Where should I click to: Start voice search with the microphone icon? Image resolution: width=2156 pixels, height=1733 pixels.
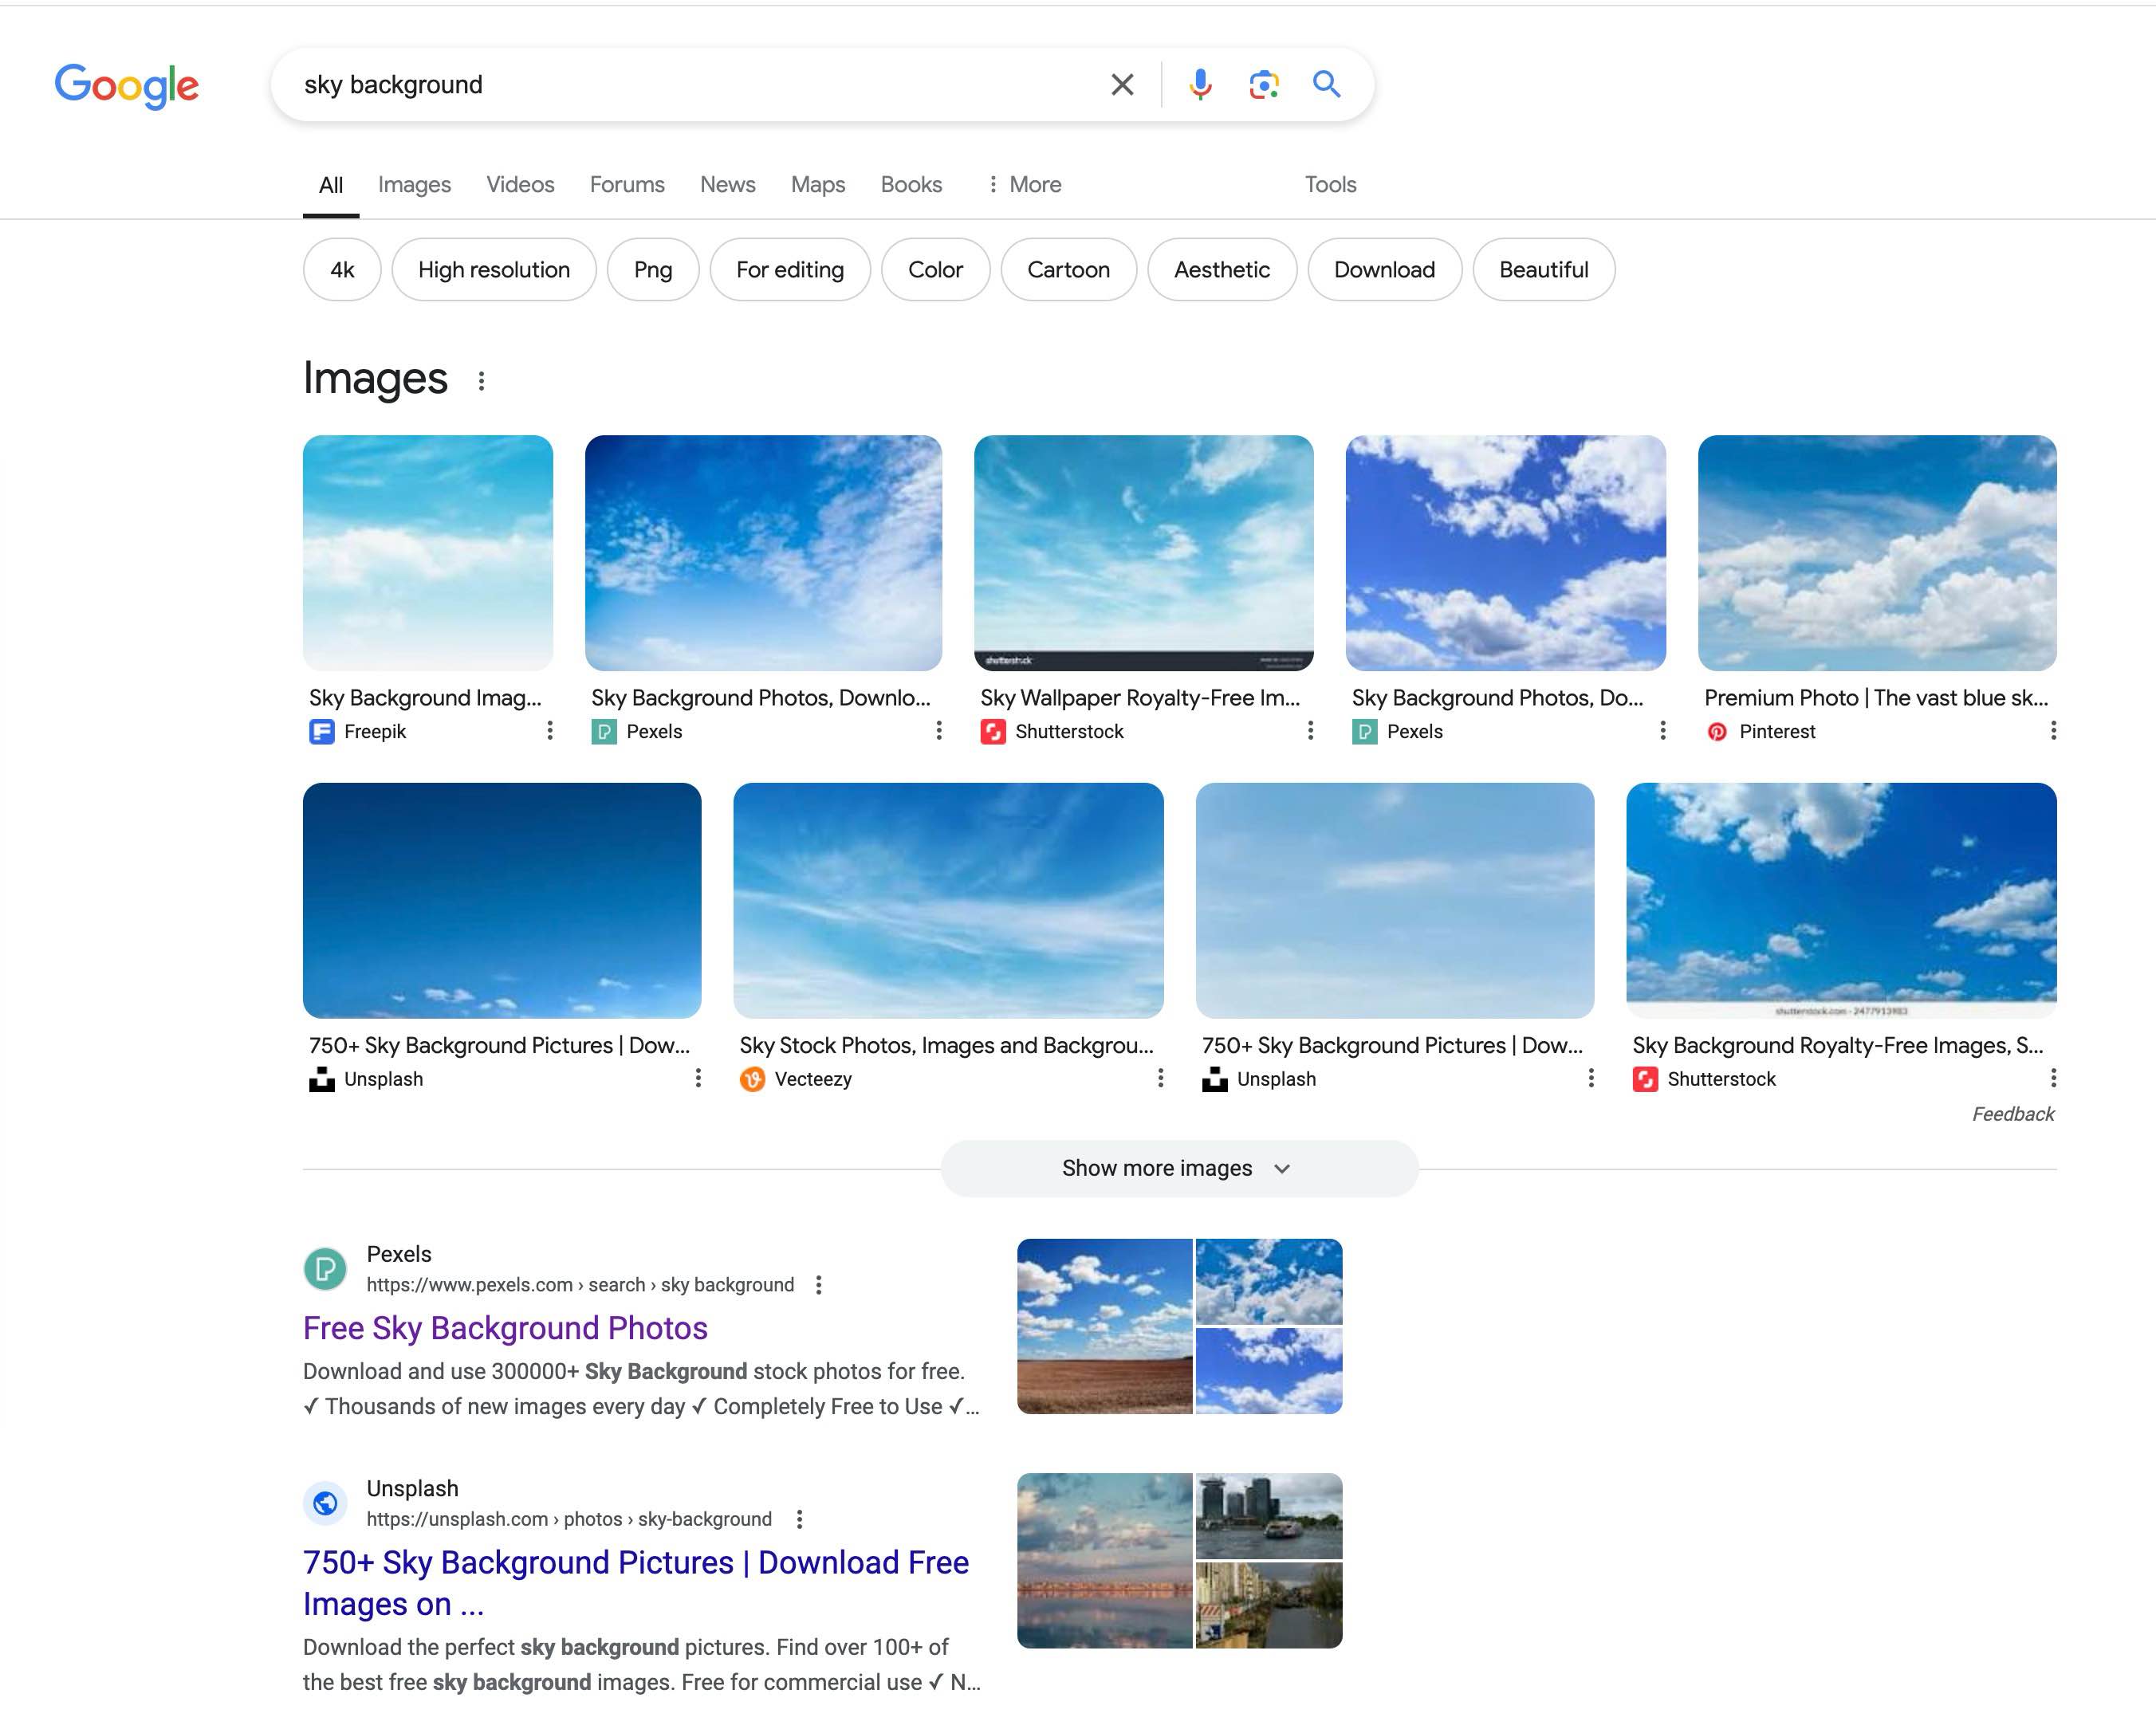[x=1200, y=85]
